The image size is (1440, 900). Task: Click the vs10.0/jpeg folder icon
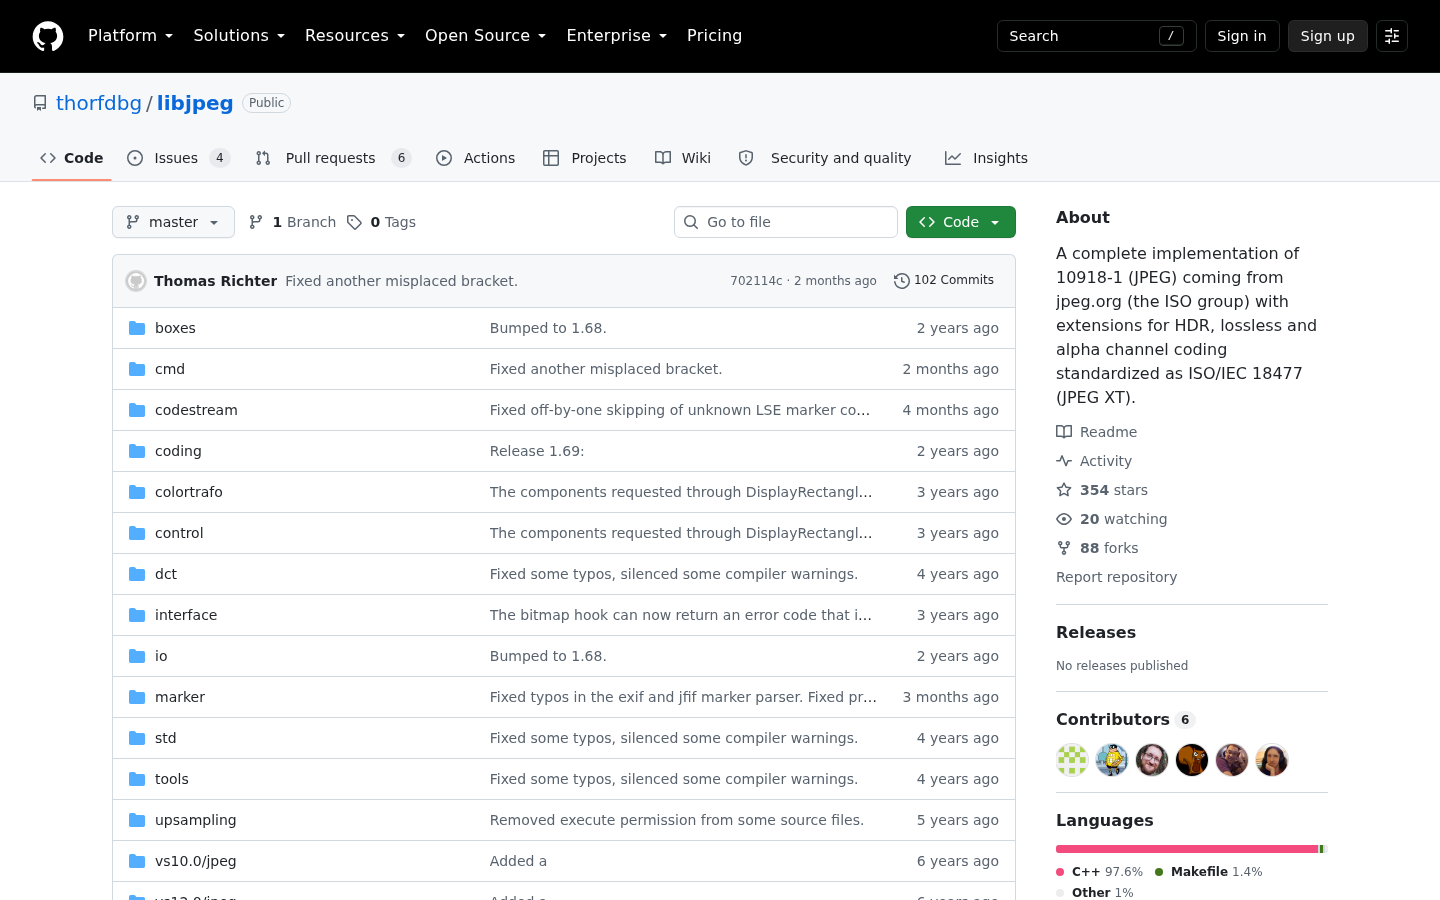coord(137,861)
